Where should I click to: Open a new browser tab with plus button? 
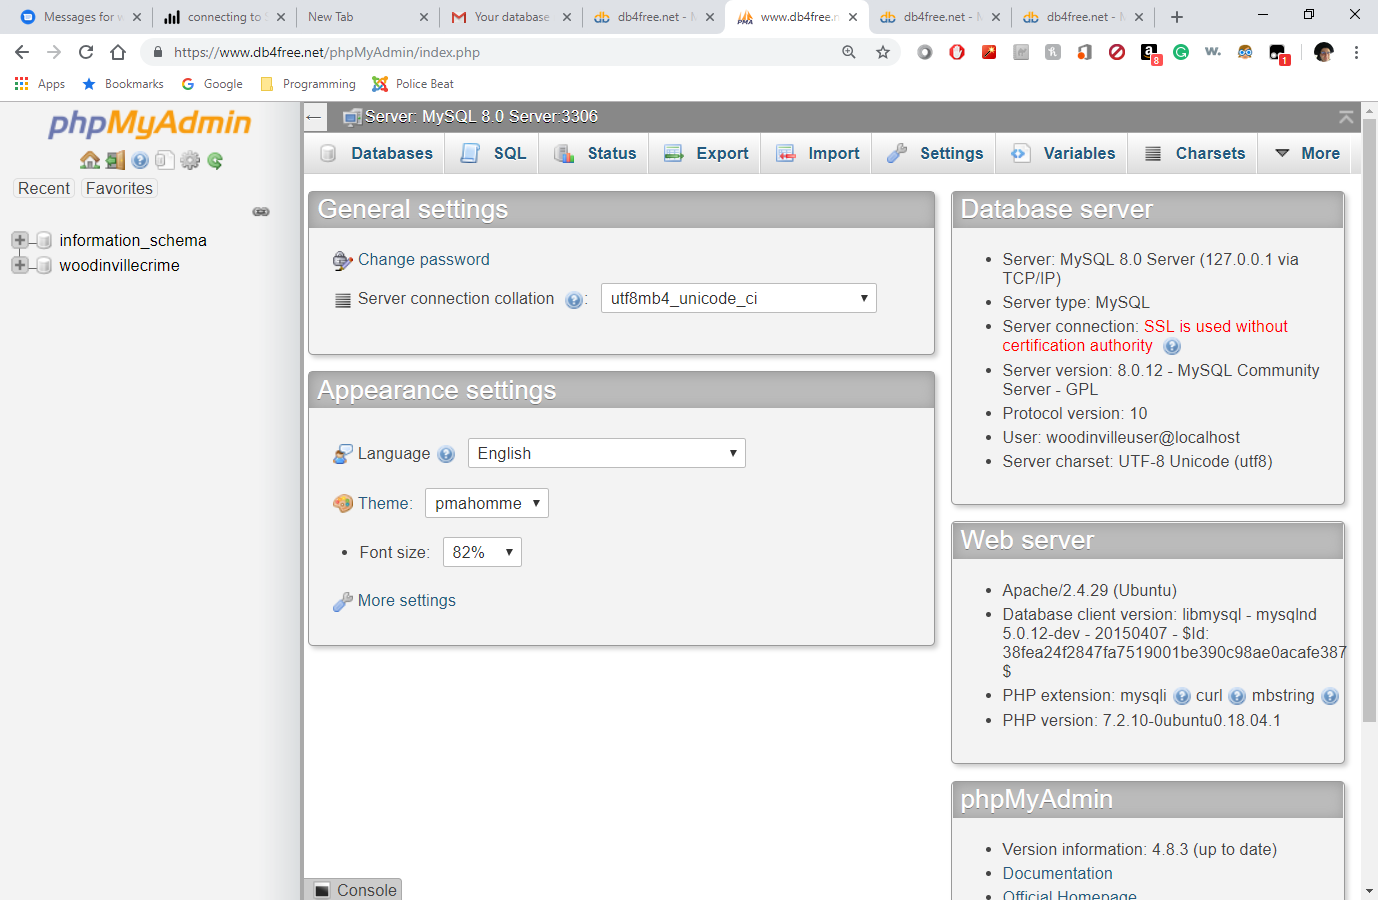pyautogui.click(x=1177, y=17)
